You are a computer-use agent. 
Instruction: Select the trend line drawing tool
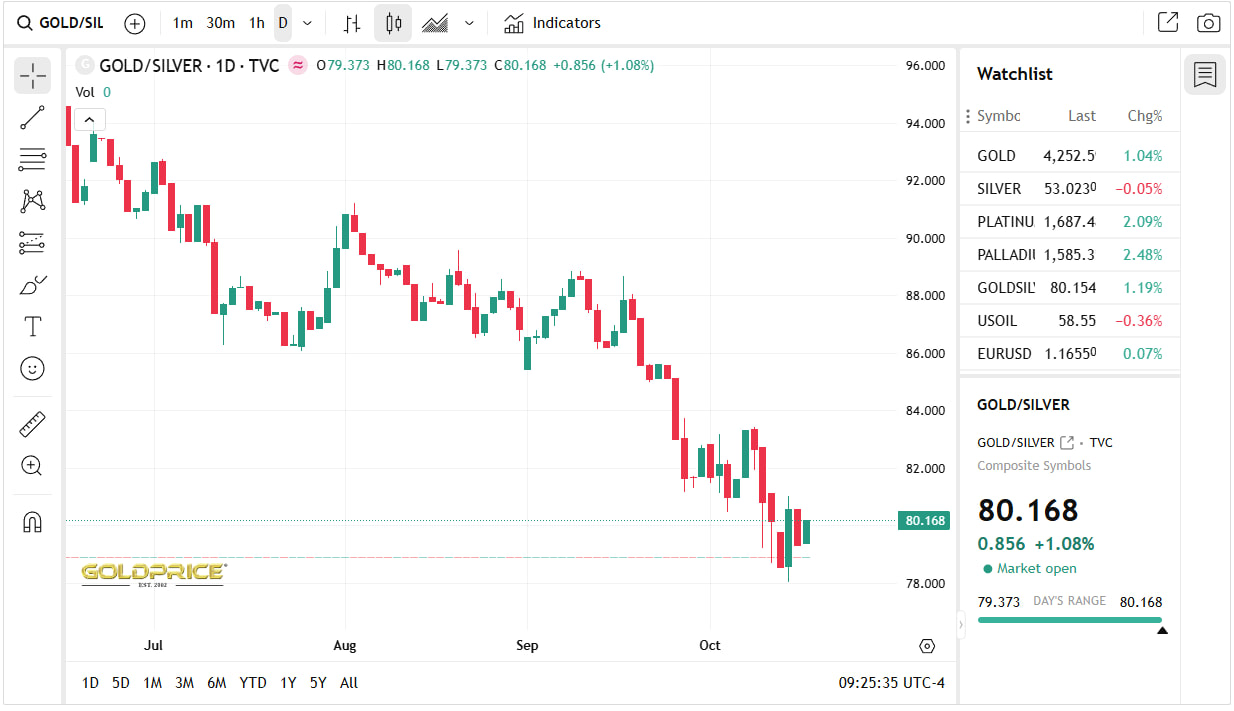tap(32, 118)
